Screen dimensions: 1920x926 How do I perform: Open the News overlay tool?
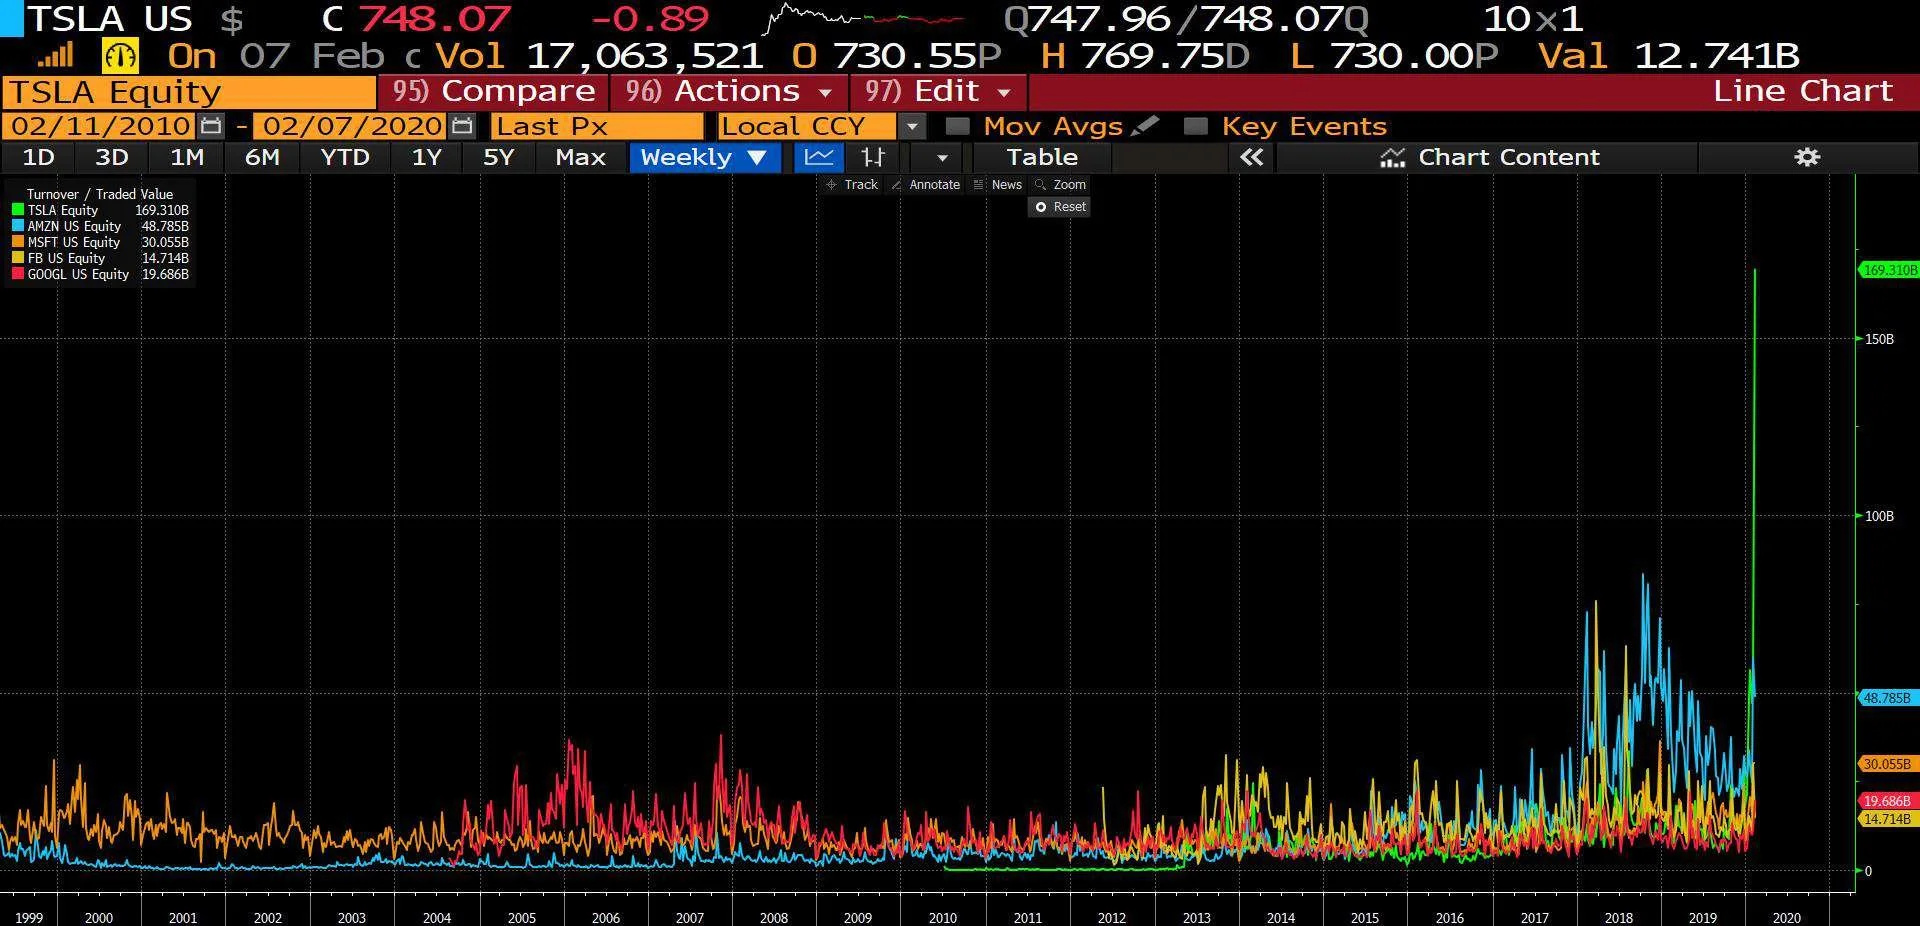(998, 185)
